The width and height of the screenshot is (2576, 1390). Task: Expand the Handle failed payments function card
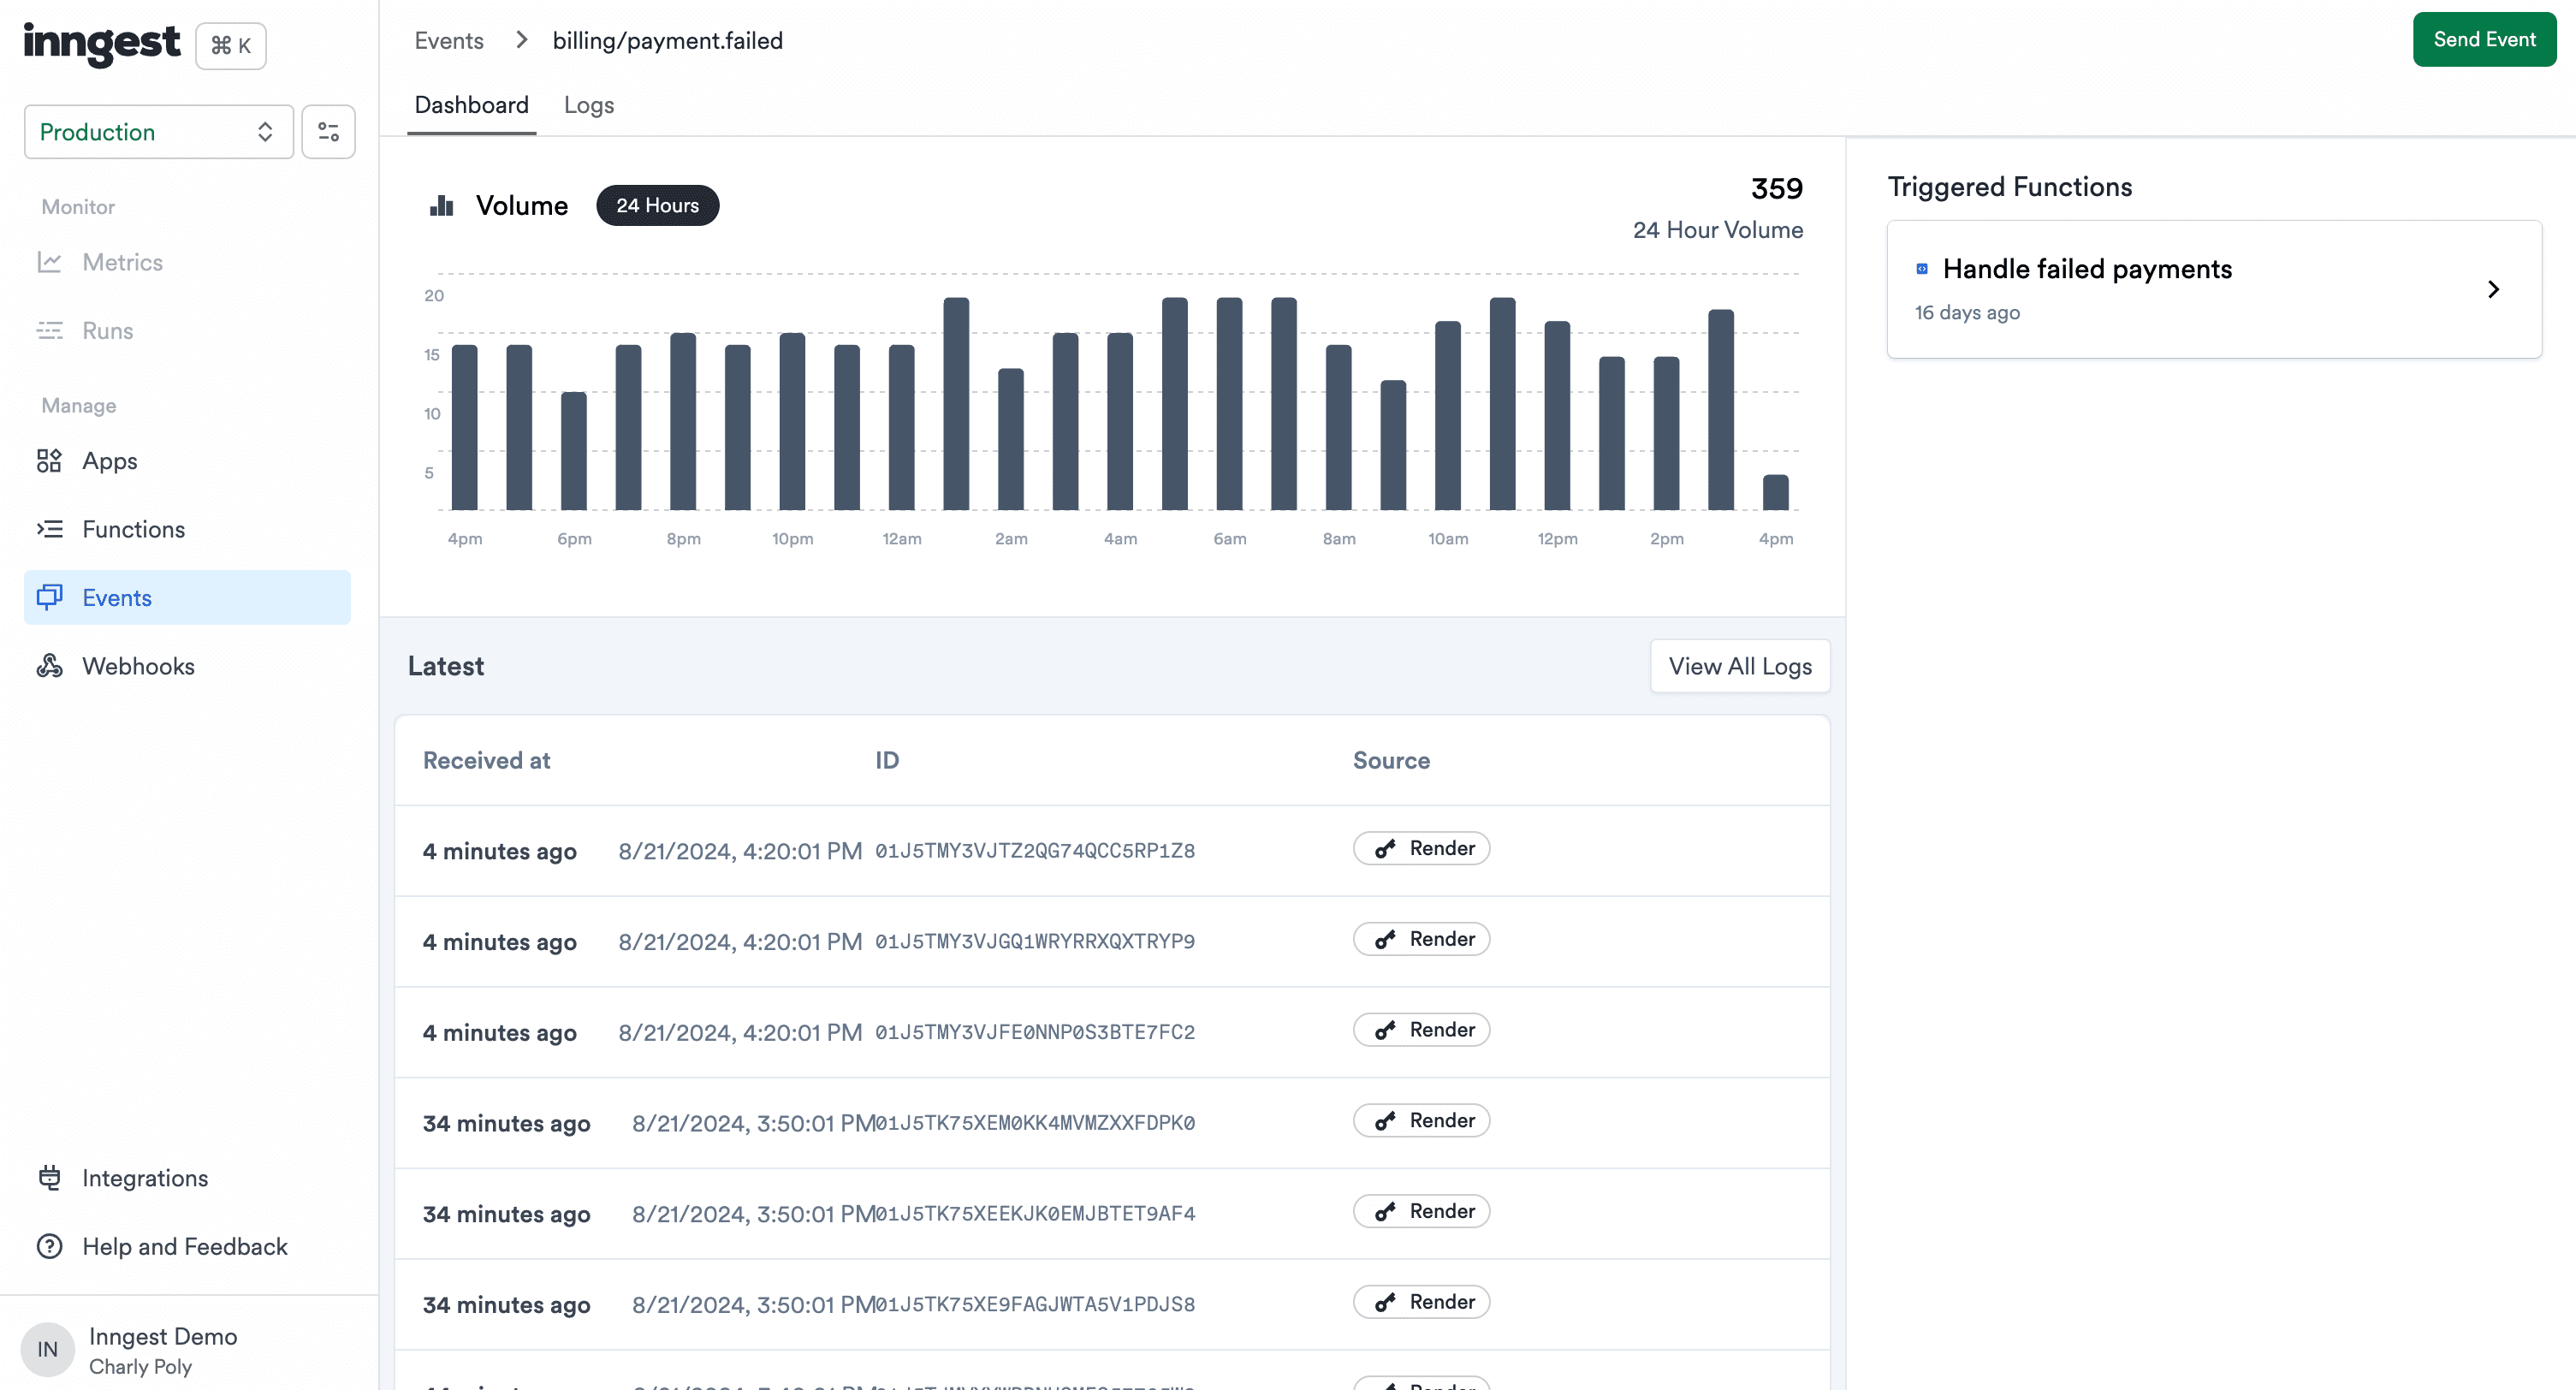click(x=2492, y=289)
